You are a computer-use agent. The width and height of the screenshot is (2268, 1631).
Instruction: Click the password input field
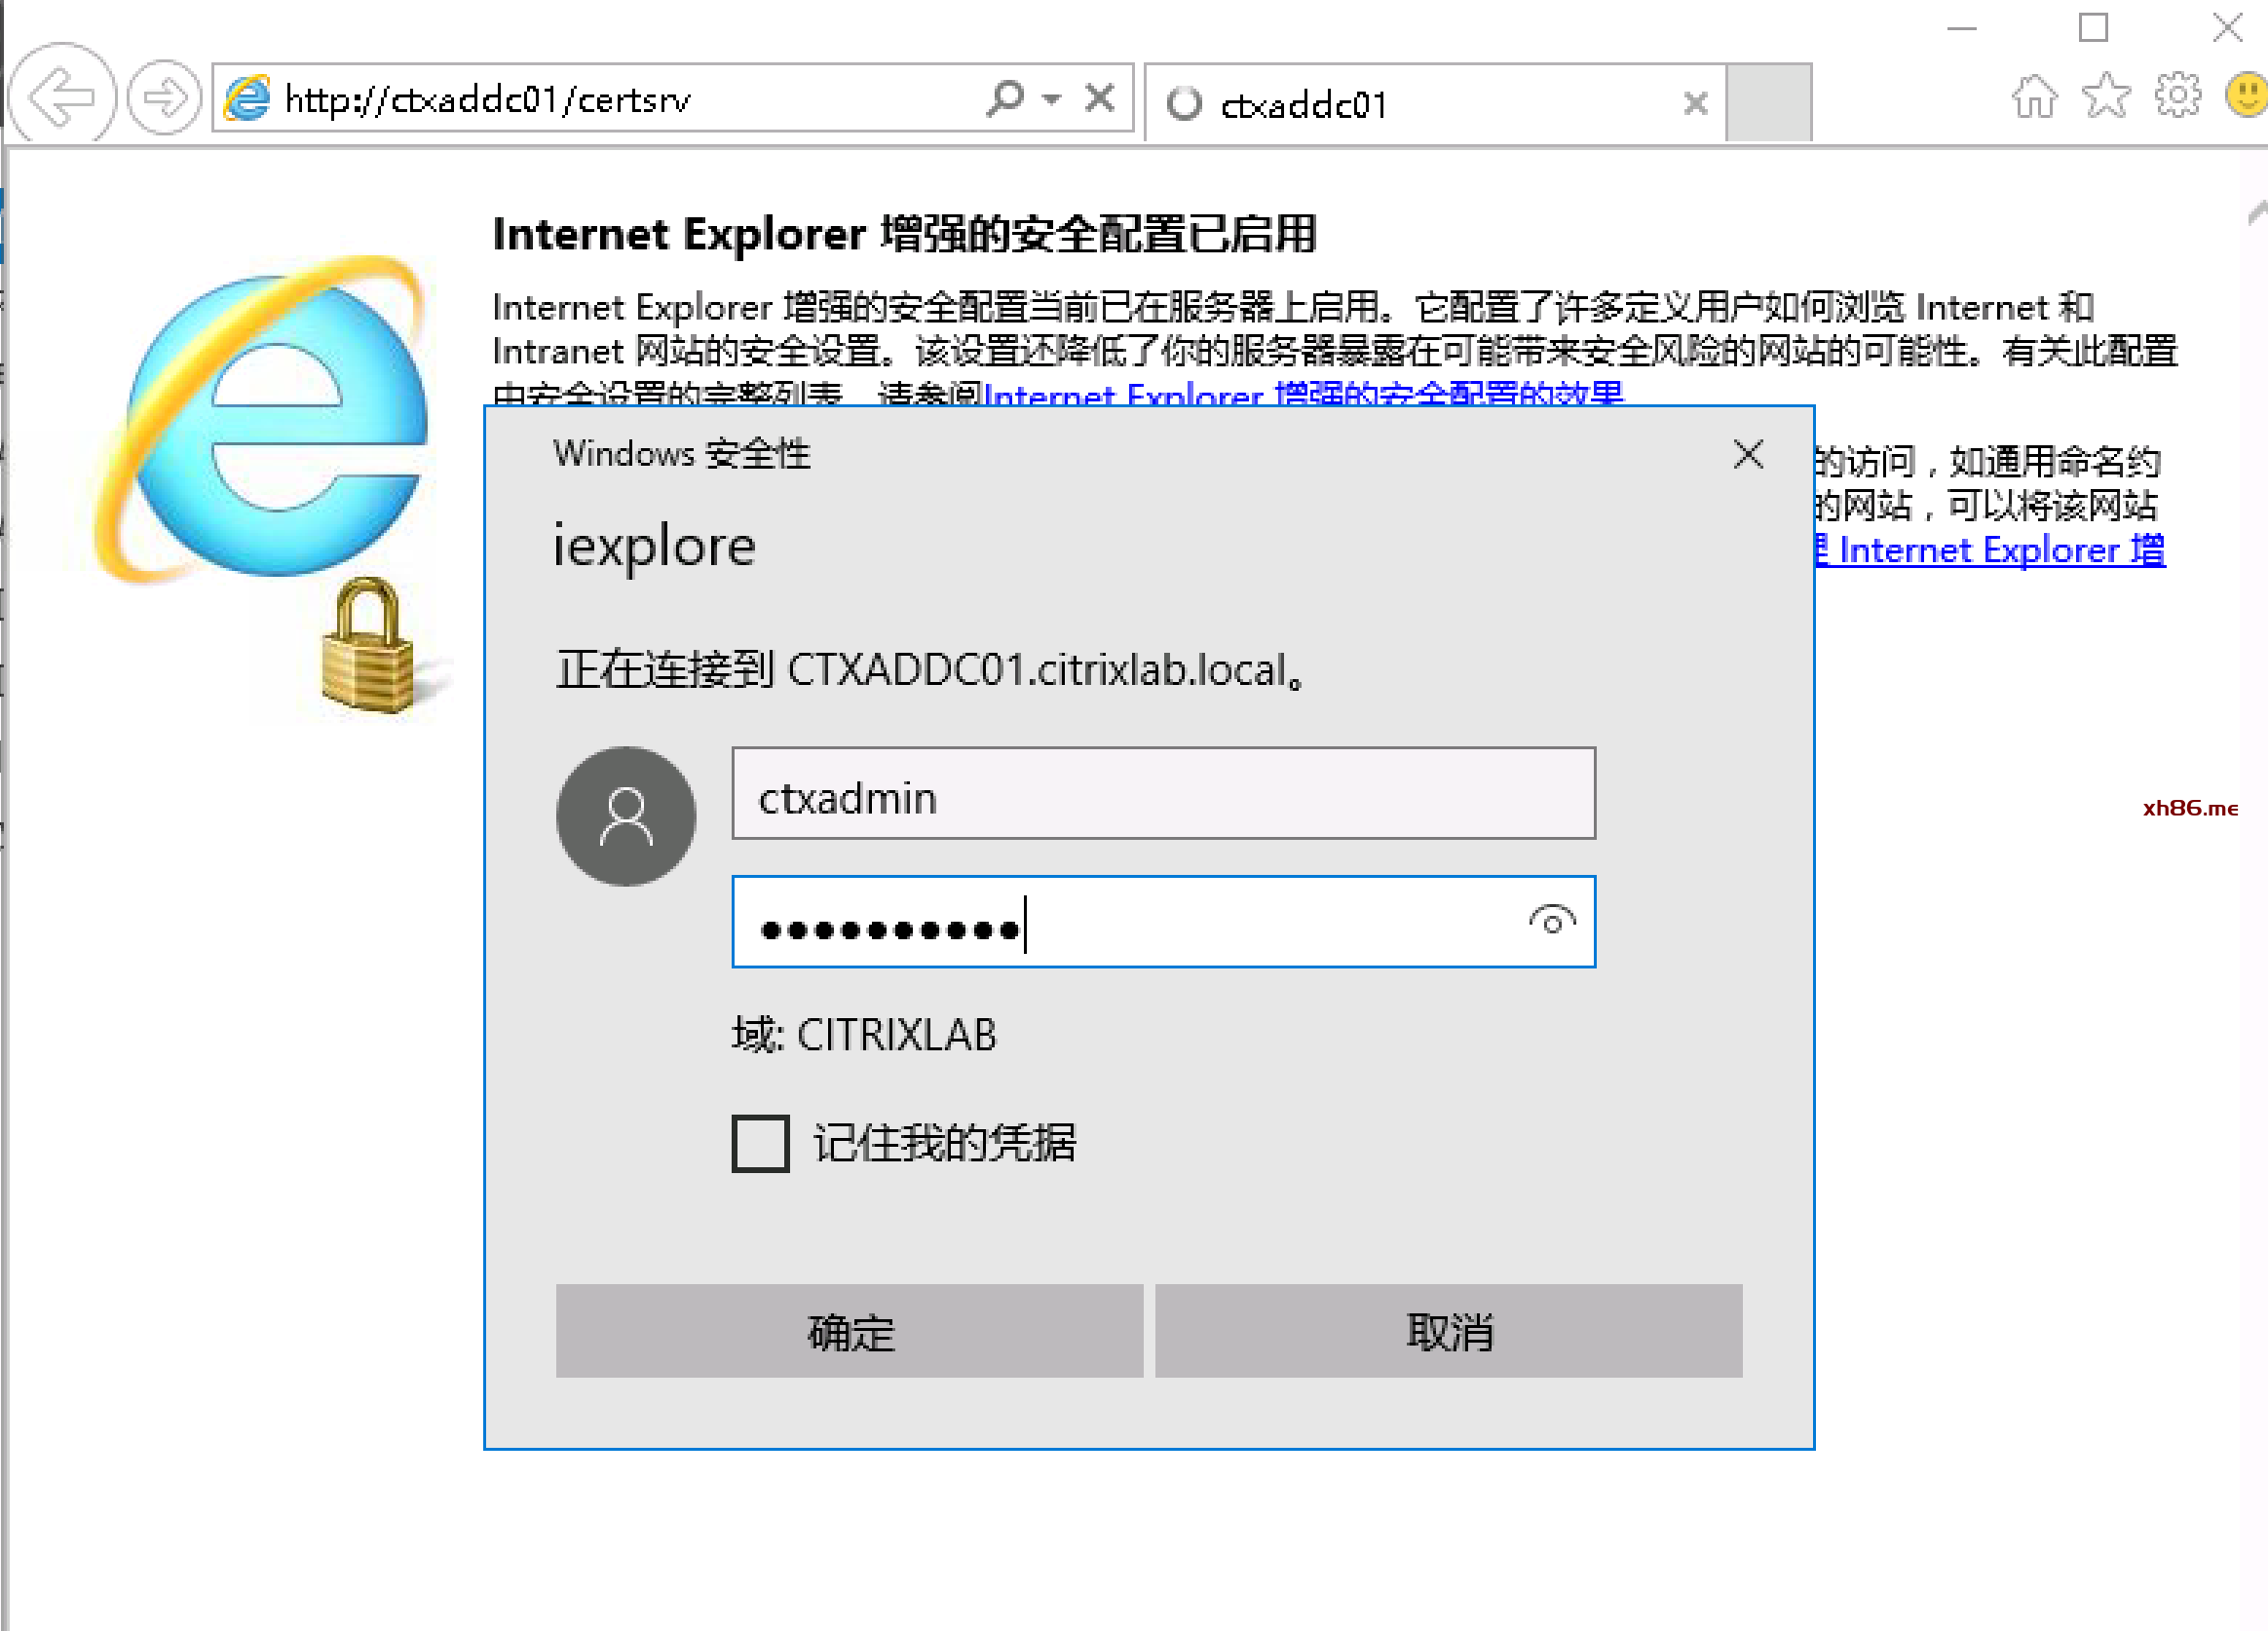tap(1164, 922)
